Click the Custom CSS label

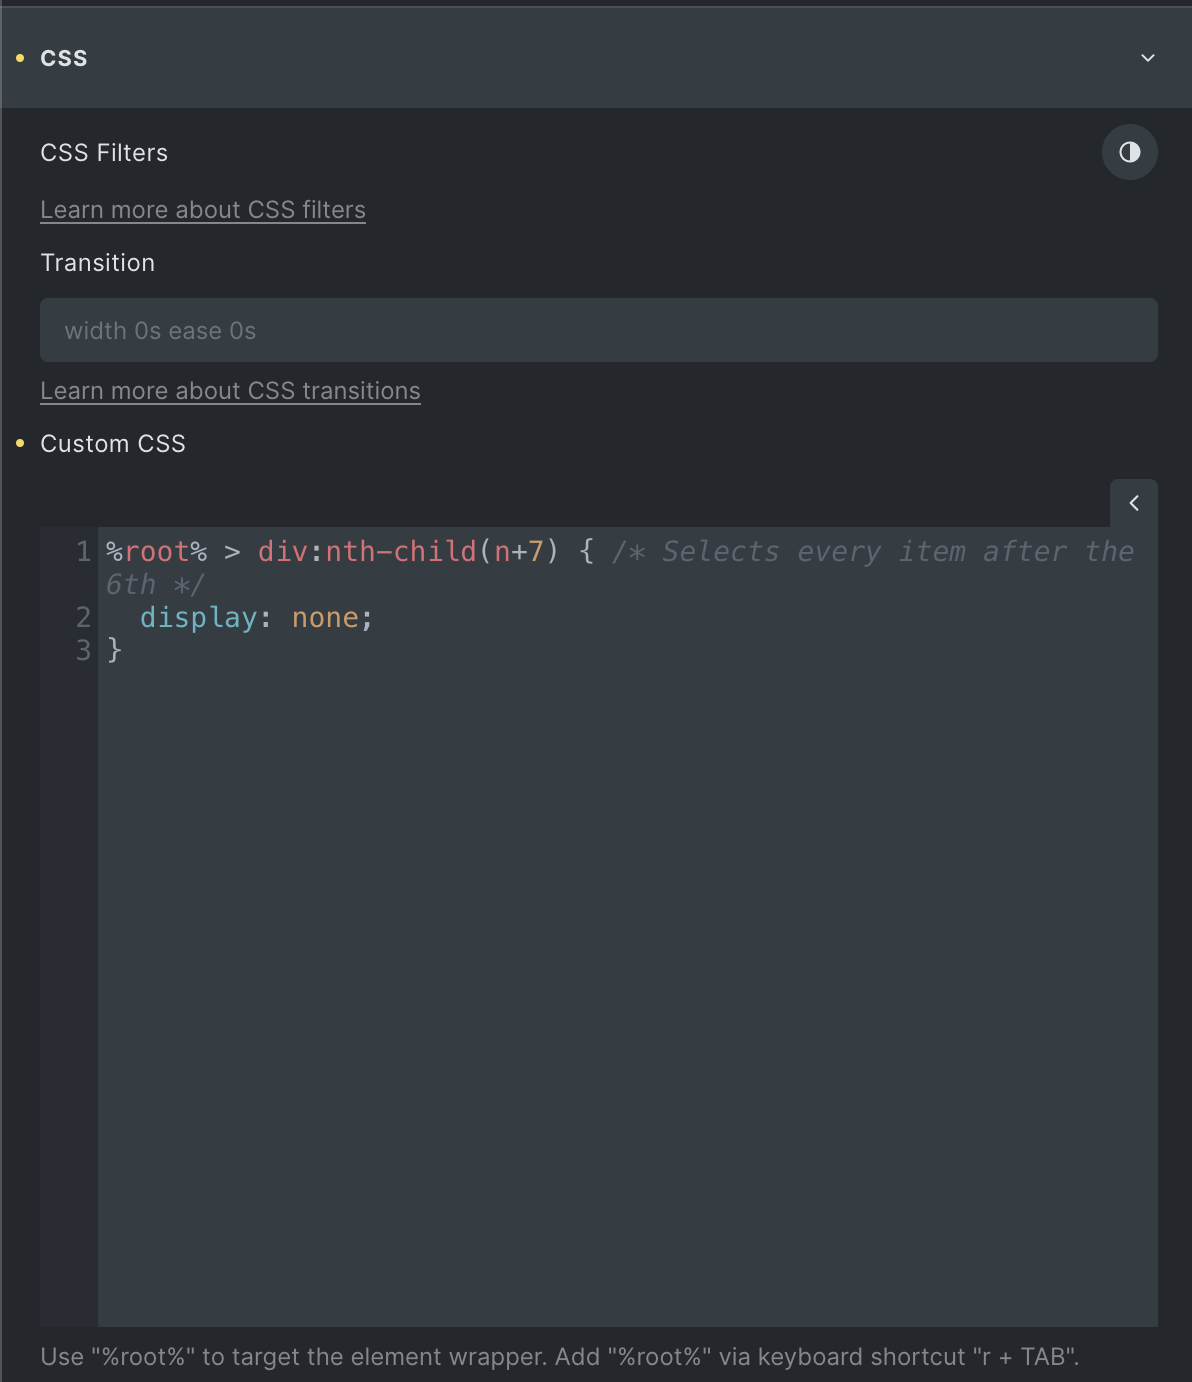[x=113, y=443]
